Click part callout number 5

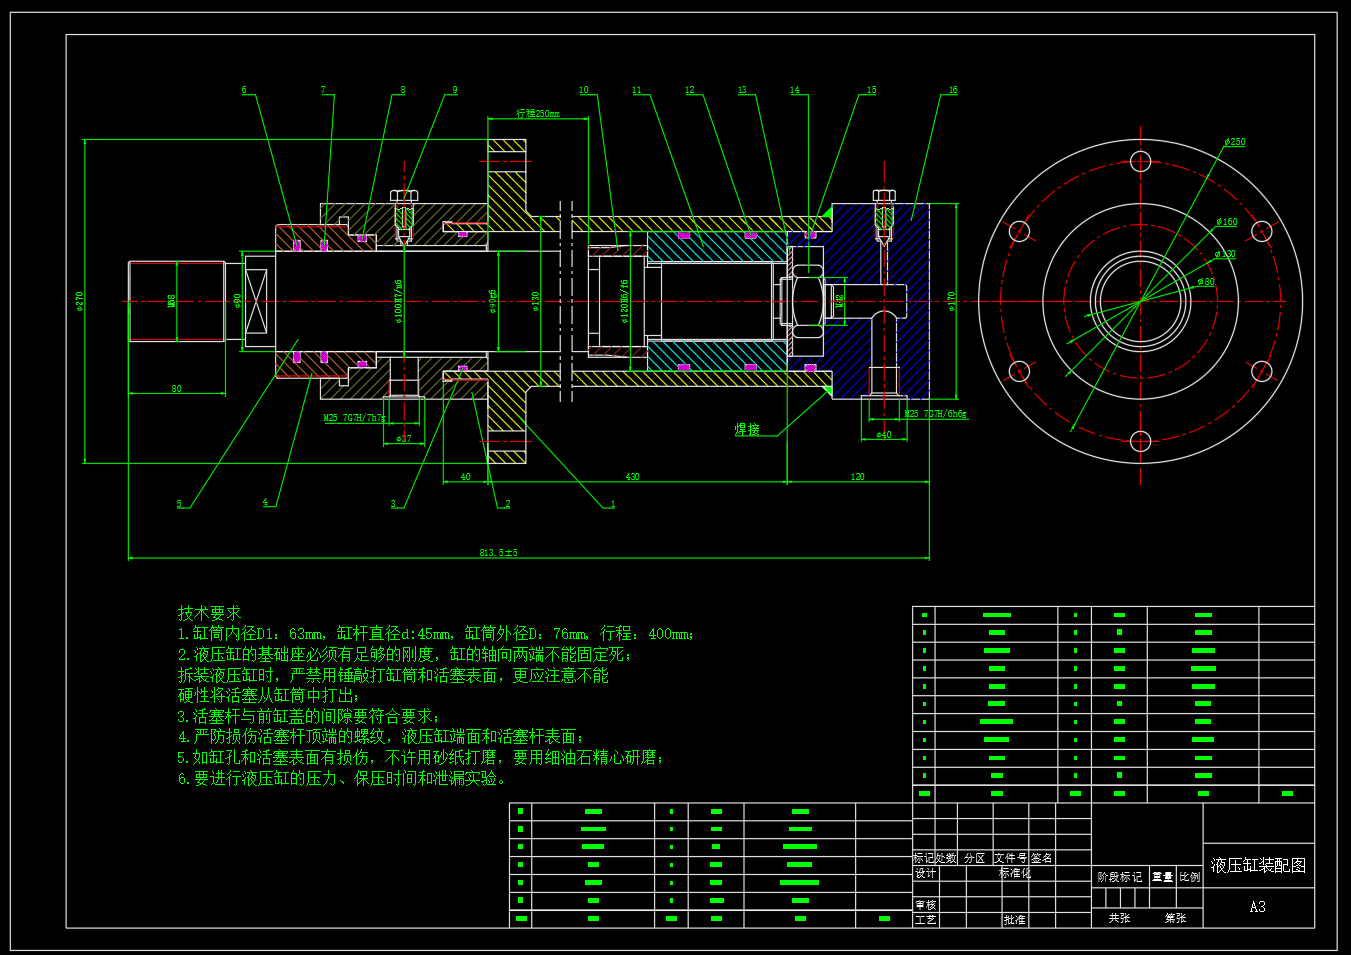pos(180,504)
